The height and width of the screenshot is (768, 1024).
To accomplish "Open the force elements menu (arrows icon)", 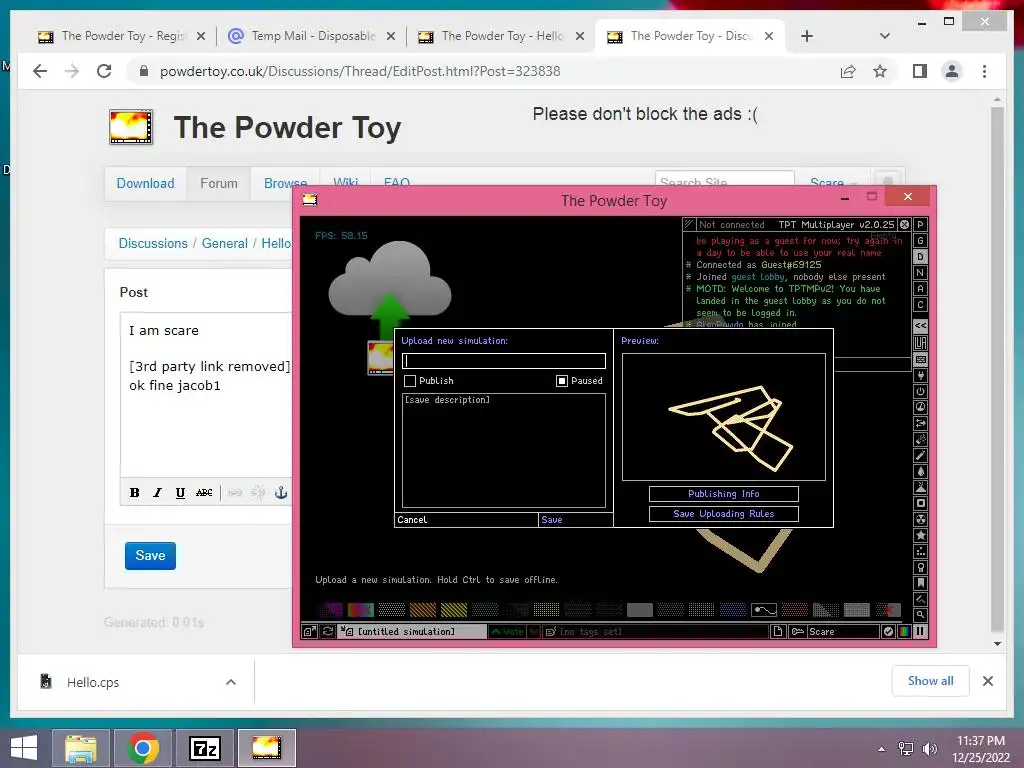I will (x=920, y=423).
